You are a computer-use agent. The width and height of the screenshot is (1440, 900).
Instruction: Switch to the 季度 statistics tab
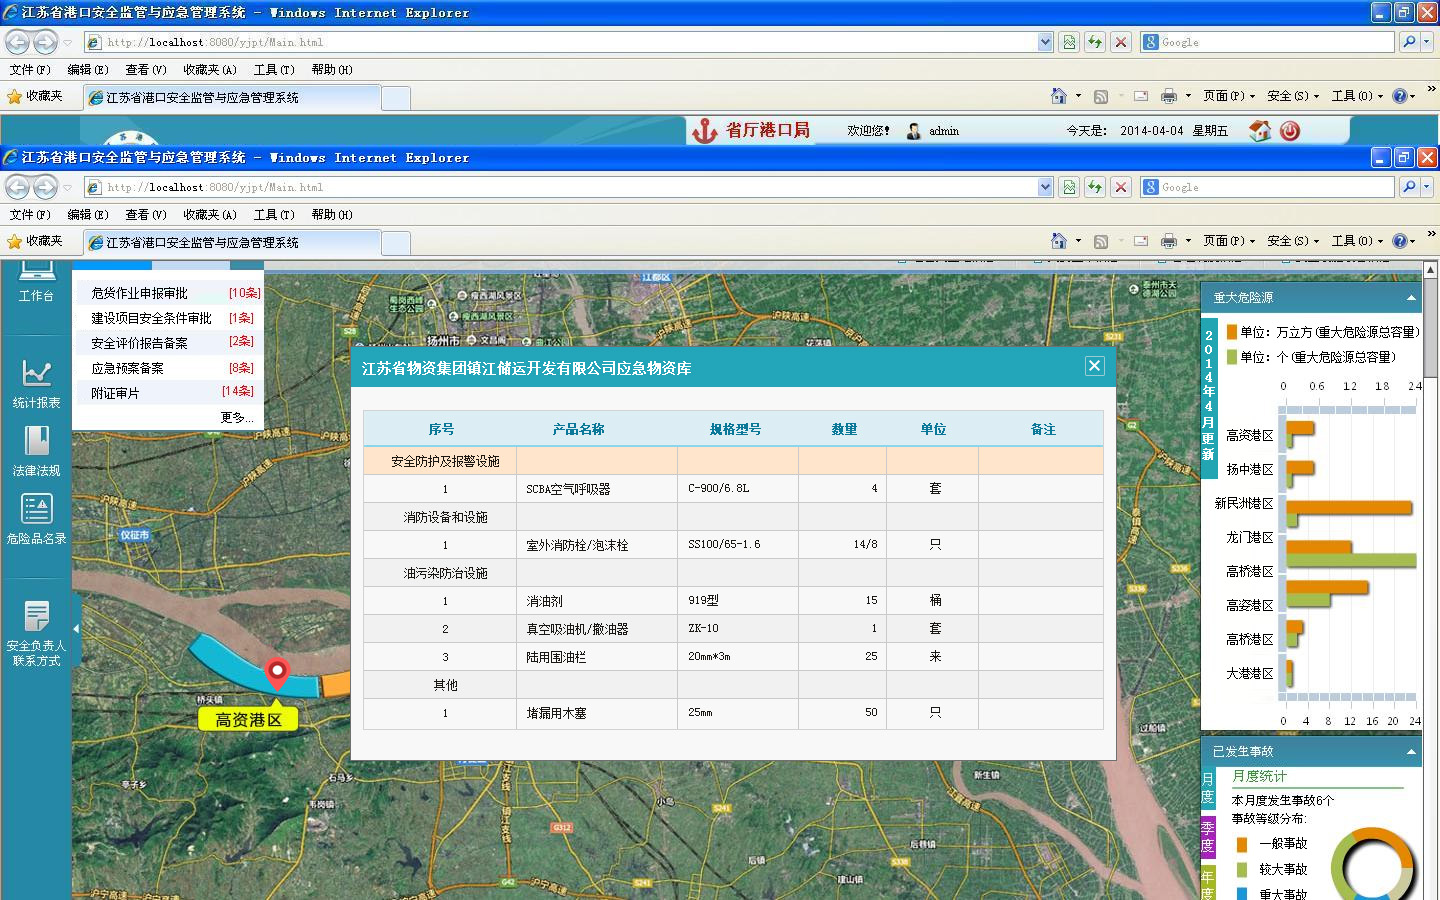tap(1207, 836)
